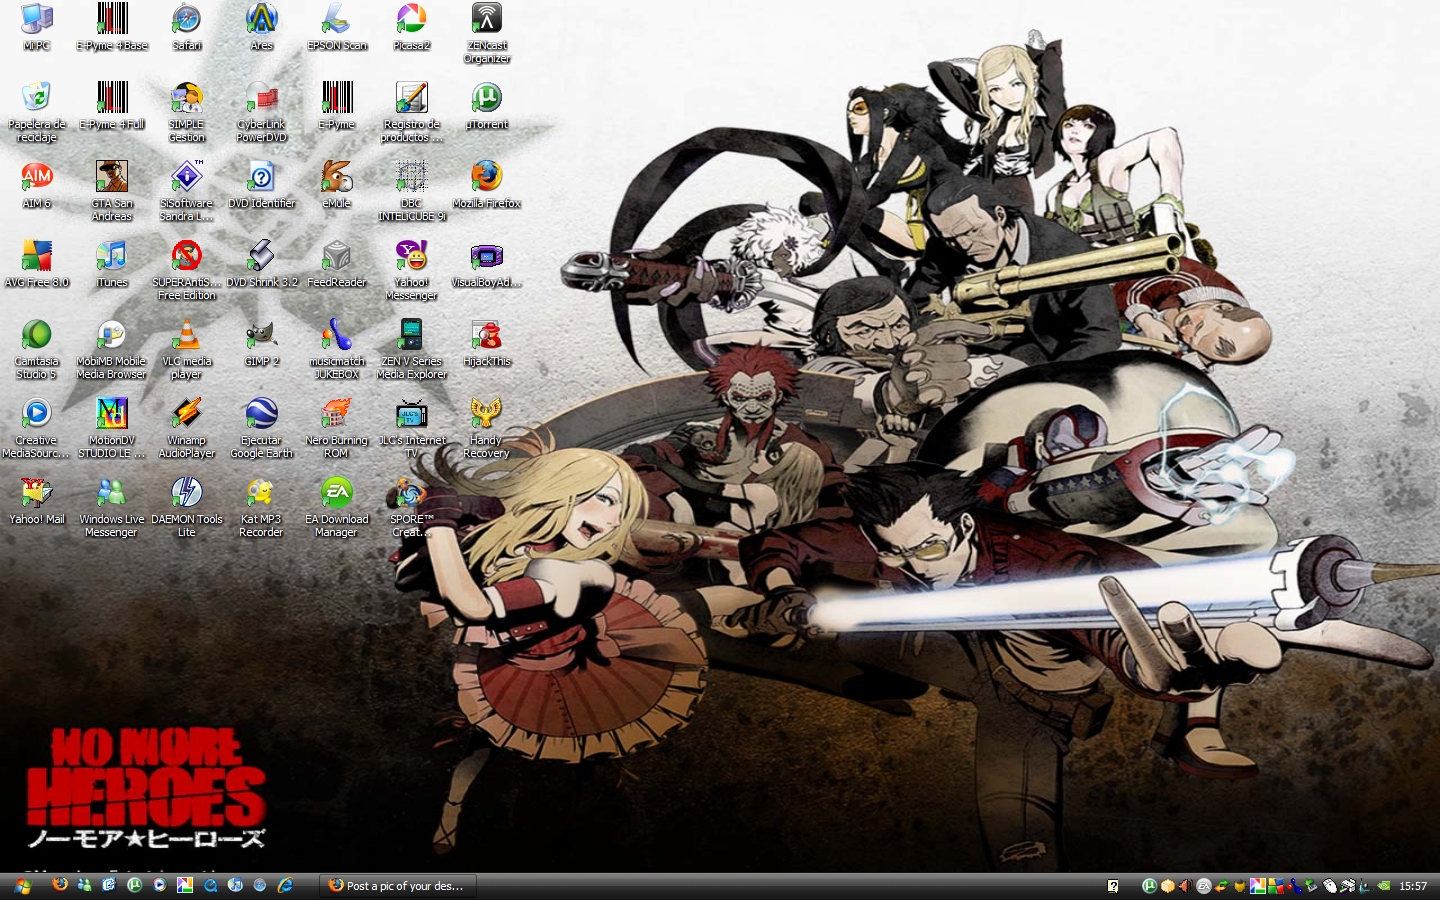
Task: Open SIMPLE Gestion shortcut
Action: 187,112
